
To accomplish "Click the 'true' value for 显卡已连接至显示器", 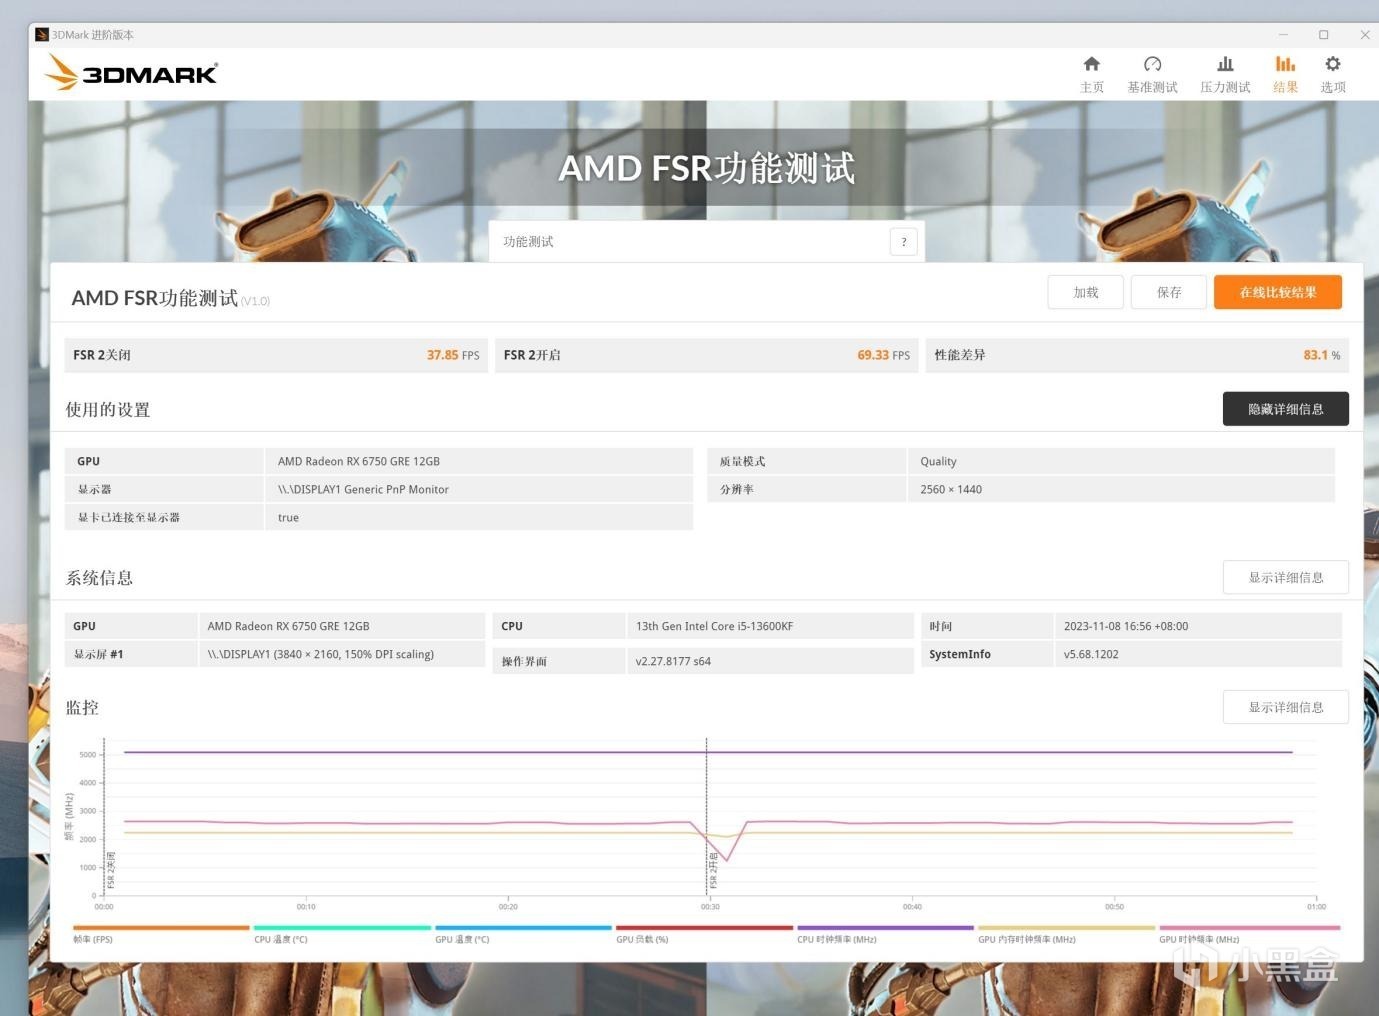I will pos(288,517).
